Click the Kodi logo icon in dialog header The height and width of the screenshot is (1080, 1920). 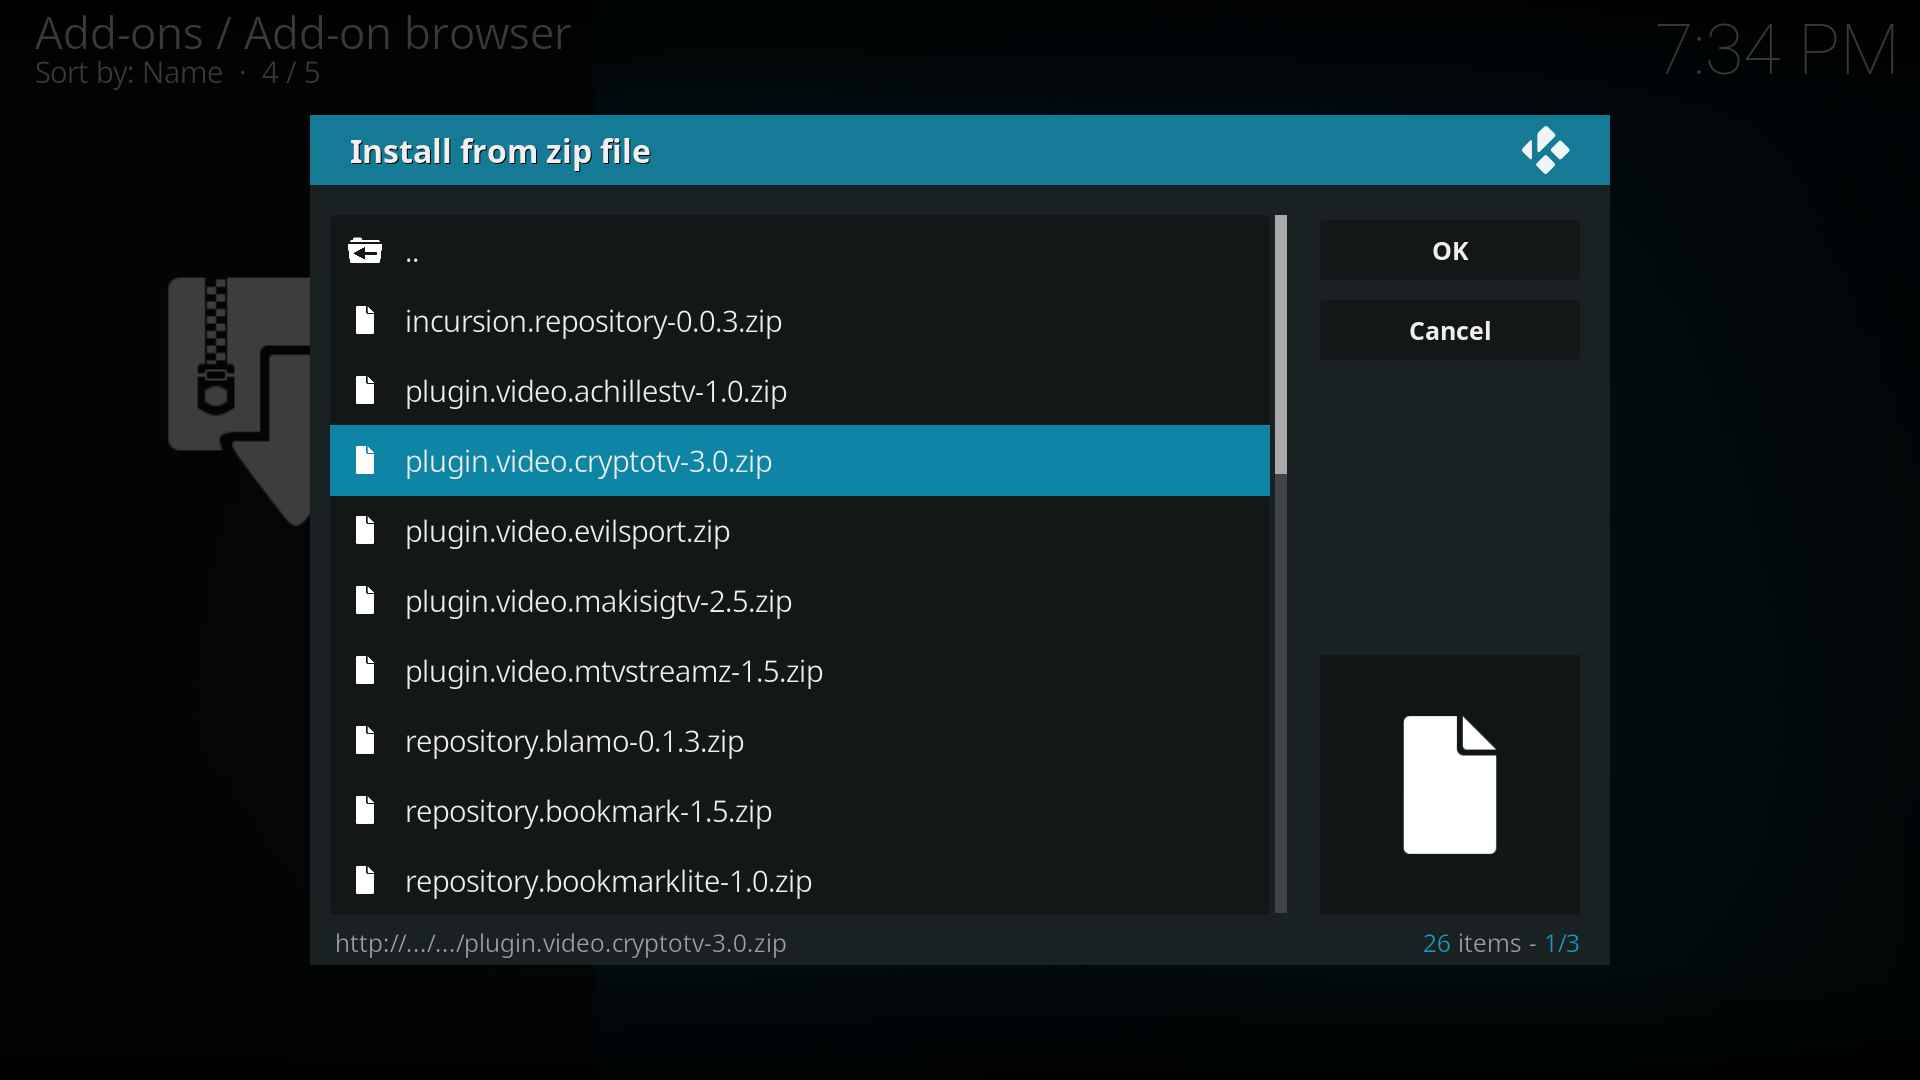pos(1543,149)
